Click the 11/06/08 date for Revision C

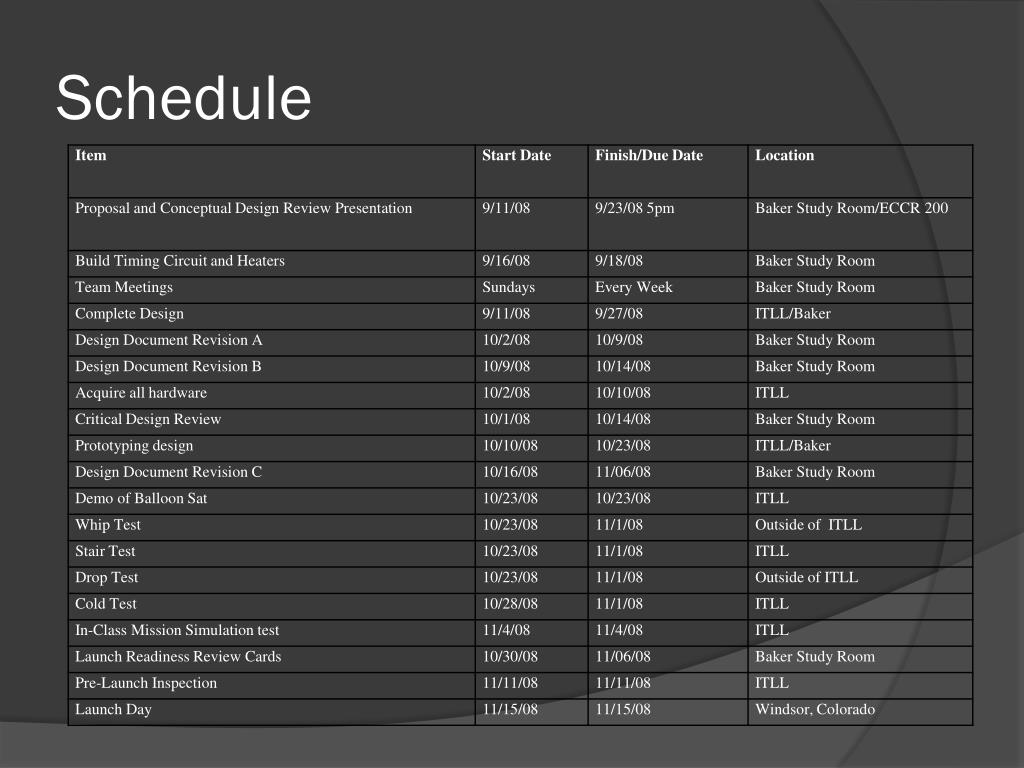coord(622,472)
